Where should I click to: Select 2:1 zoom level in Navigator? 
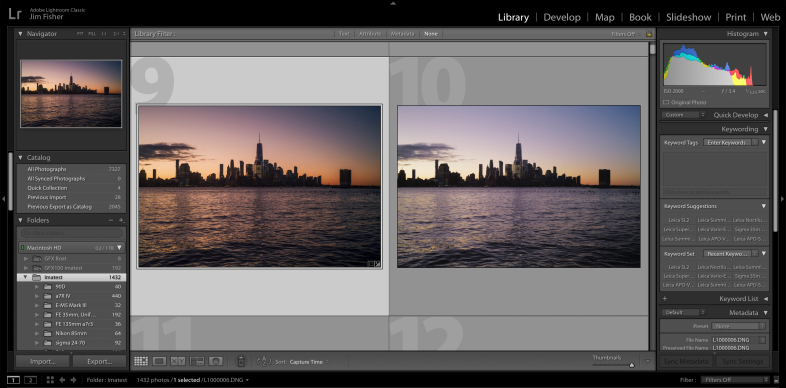[x=116, y=34]
